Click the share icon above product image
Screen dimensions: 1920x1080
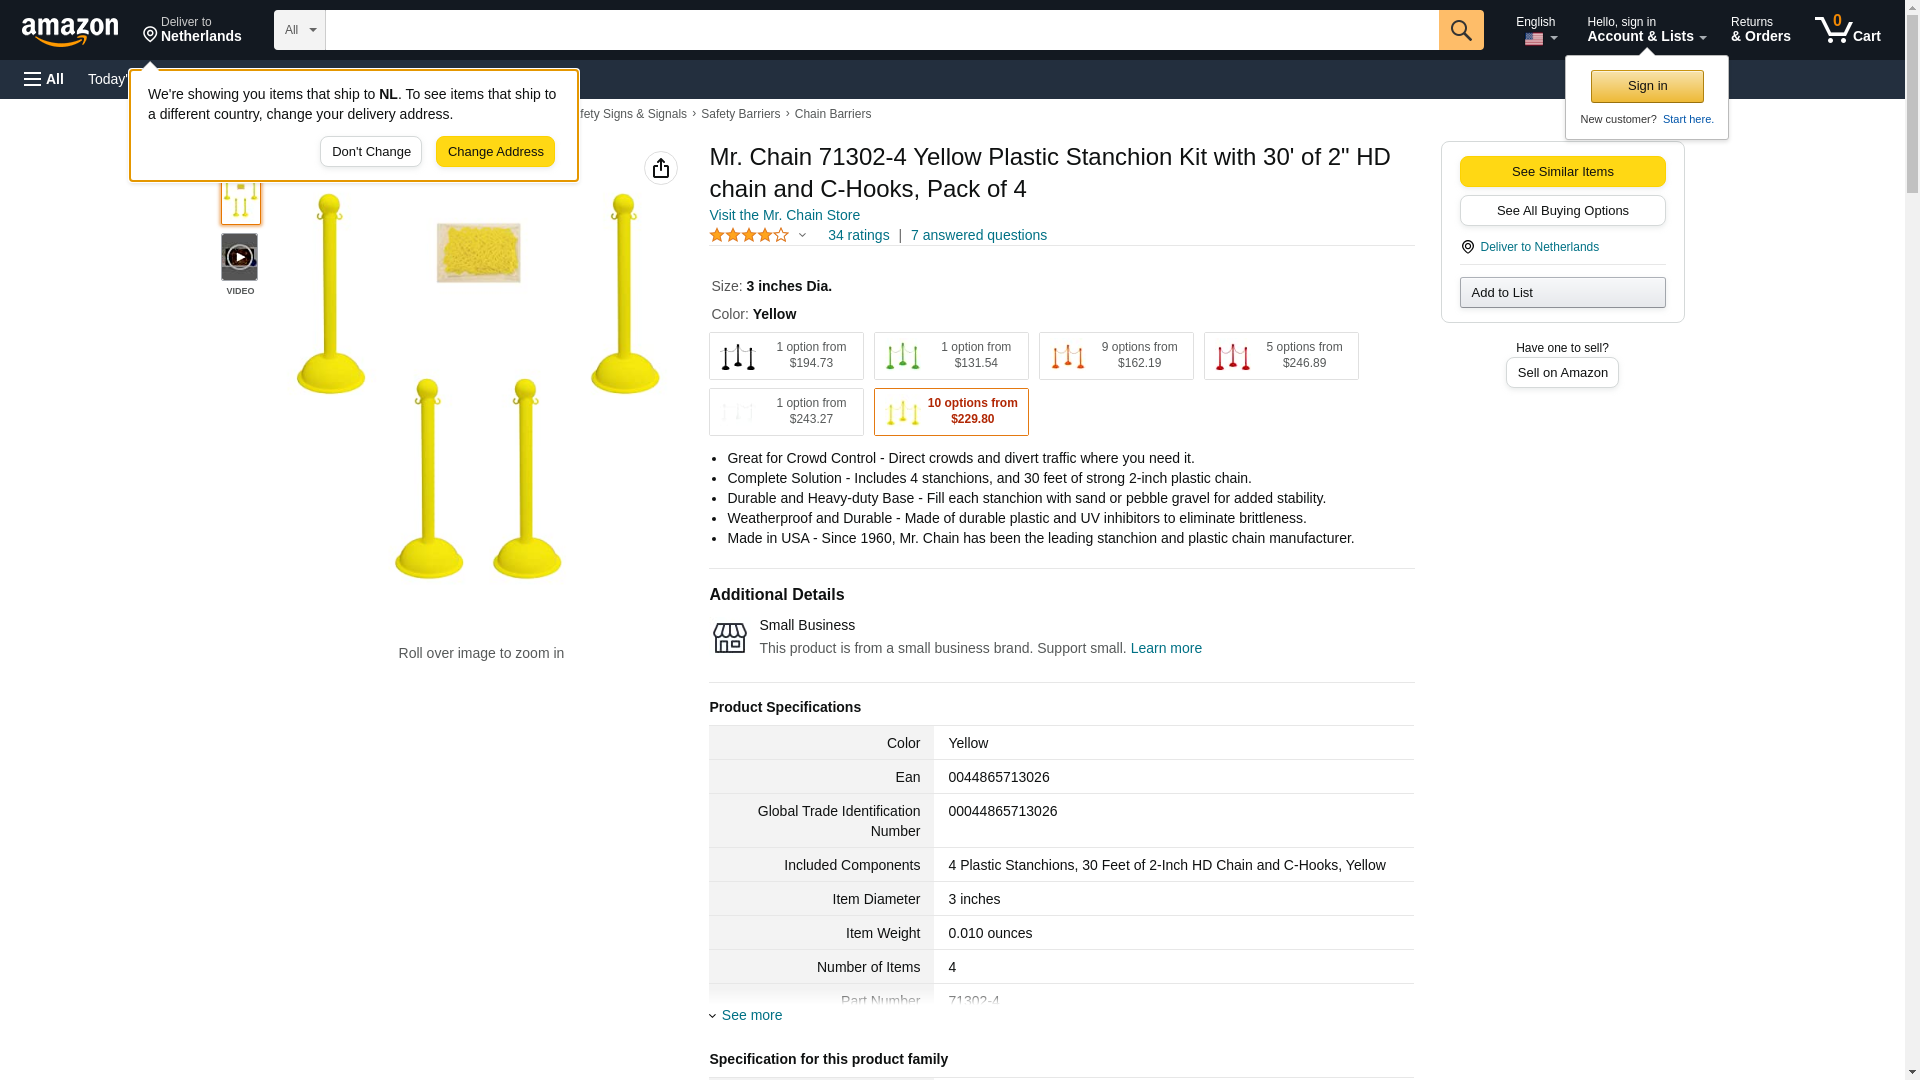(x=661, y=168)
